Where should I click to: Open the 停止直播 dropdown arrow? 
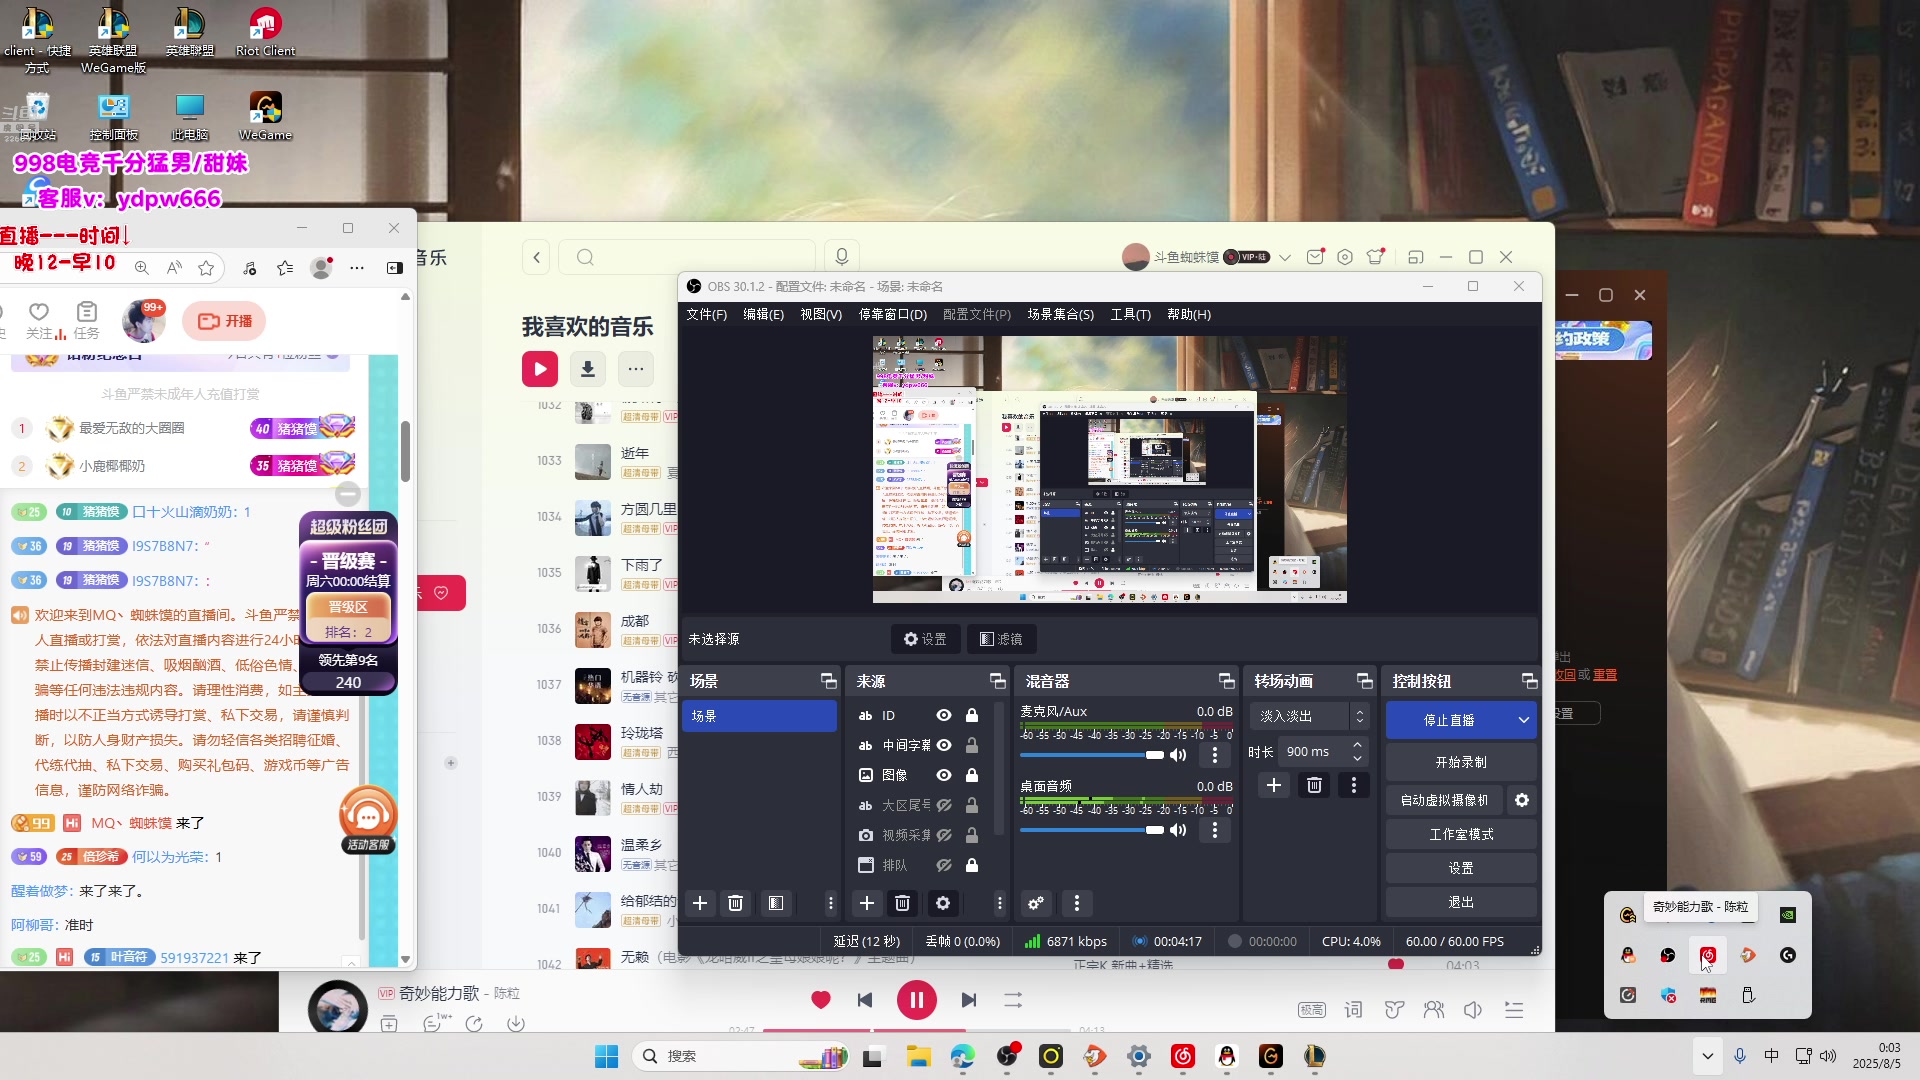point(1524,720)
